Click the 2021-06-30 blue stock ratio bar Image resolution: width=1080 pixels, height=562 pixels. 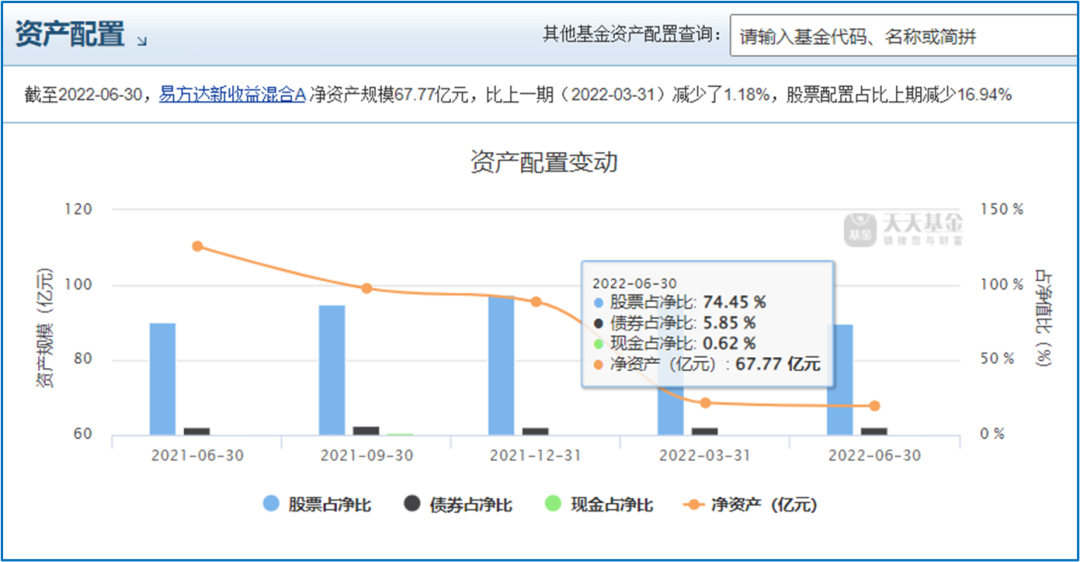163,379
